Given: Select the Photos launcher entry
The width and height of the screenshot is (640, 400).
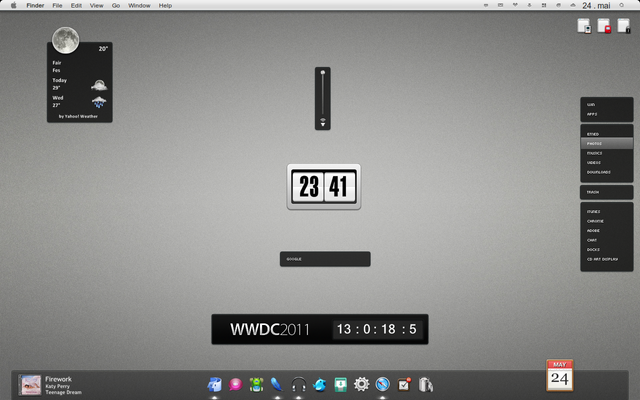Looking at the screenshot, I should pos(607,143).
